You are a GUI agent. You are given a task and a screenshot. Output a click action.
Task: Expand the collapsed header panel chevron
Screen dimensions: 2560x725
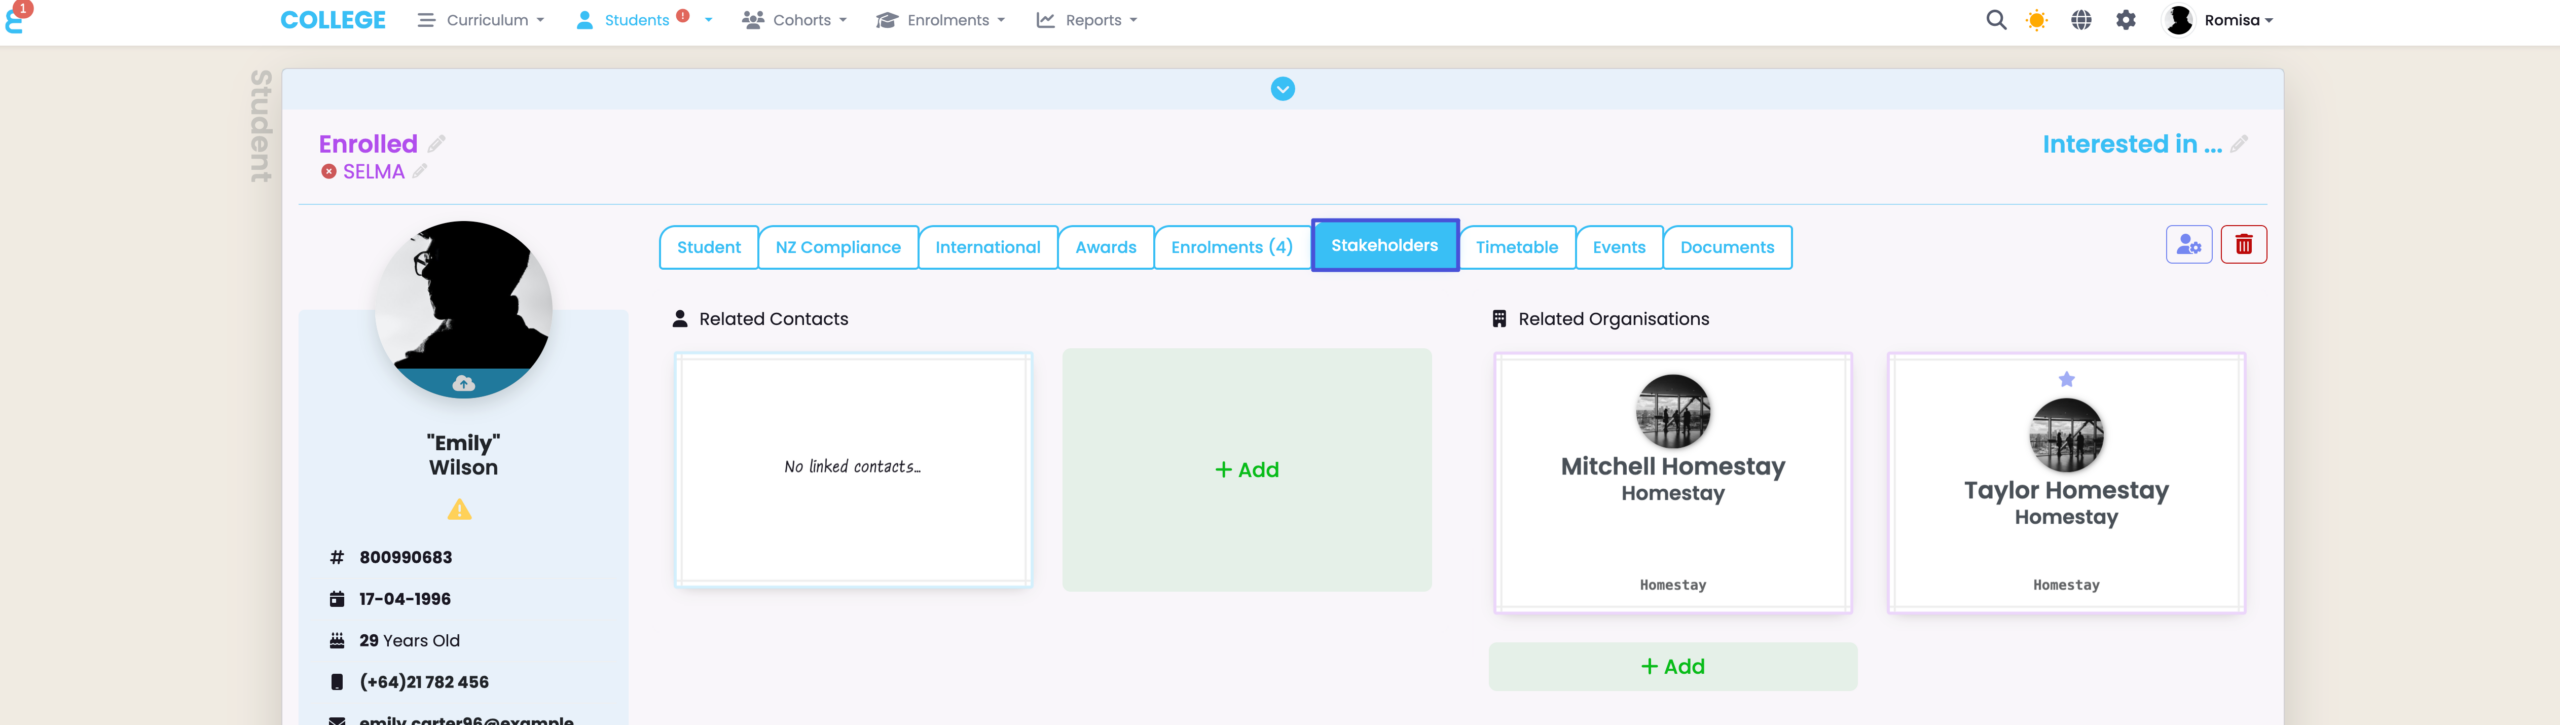1282,89
